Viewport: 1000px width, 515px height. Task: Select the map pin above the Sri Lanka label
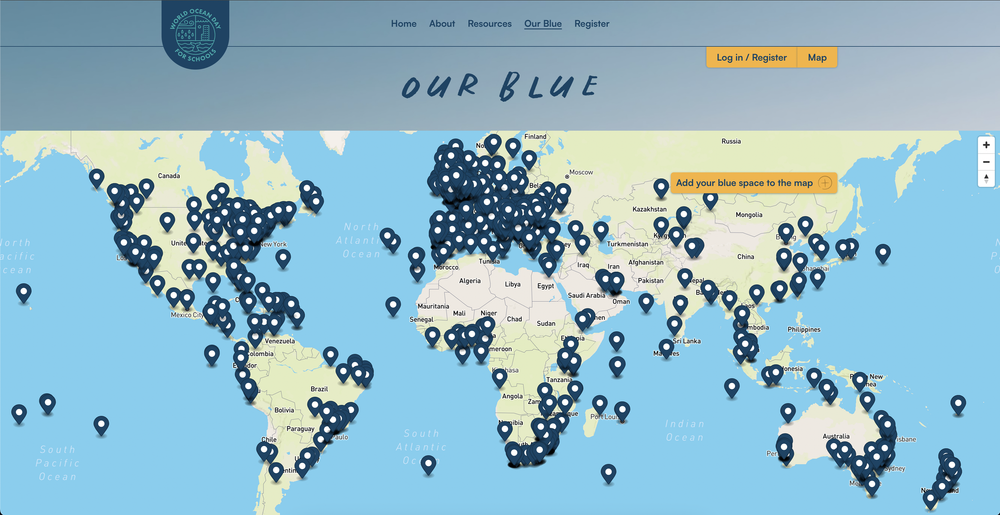(675, 325)
